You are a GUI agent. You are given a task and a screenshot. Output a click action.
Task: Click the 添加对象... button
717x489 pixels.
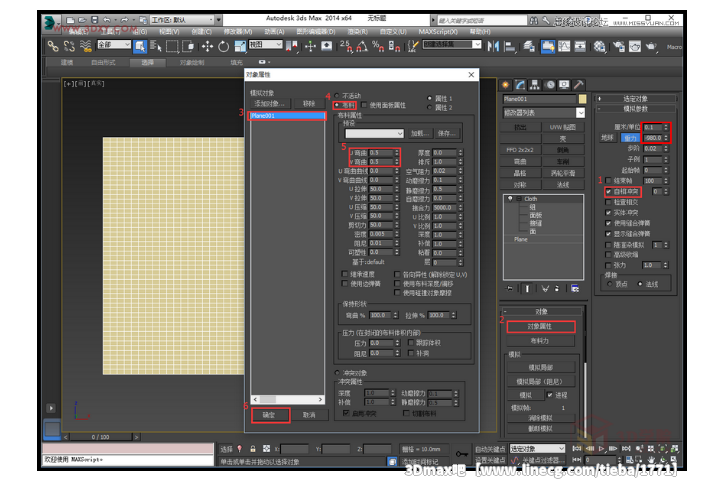coord(270,104)
